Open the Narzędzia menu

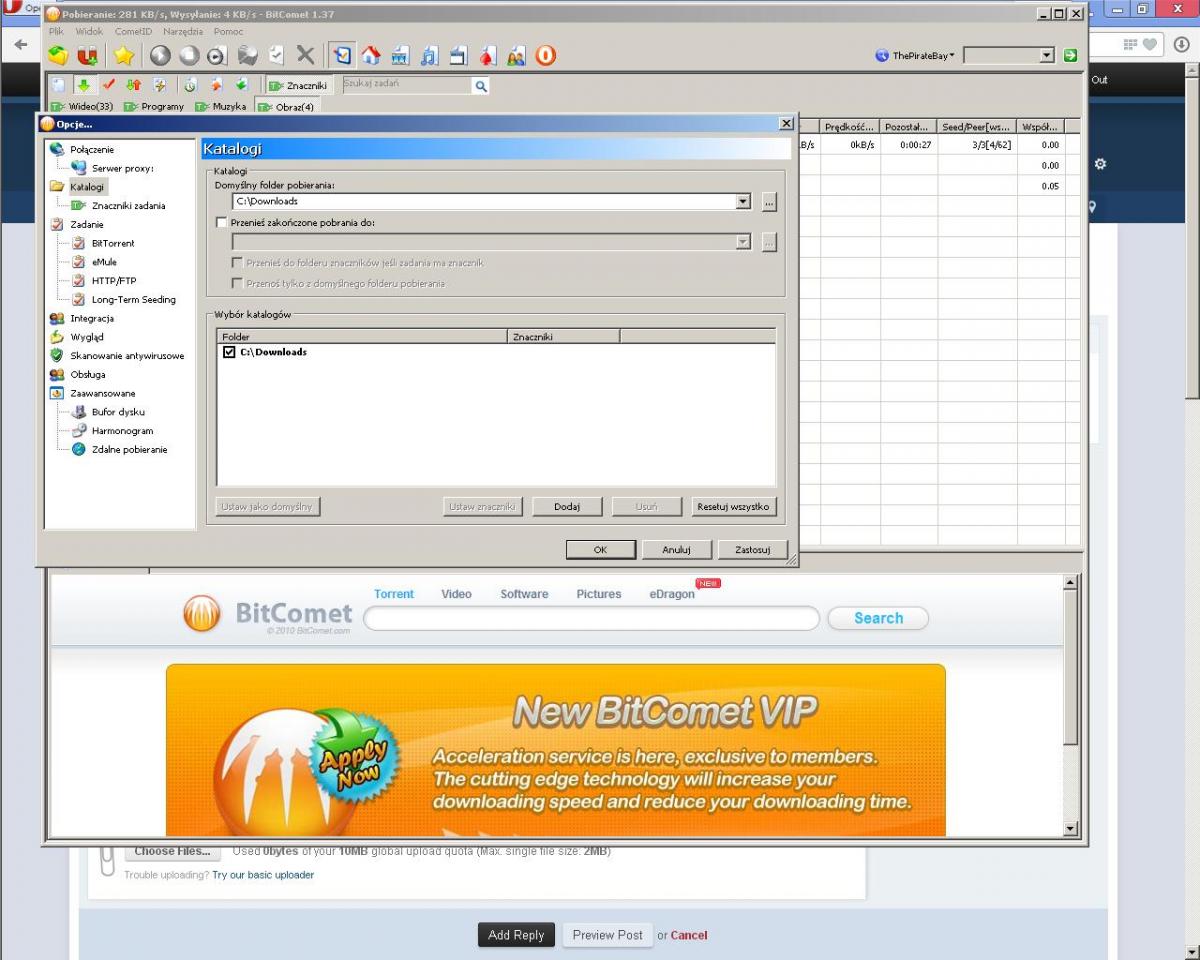183,31
